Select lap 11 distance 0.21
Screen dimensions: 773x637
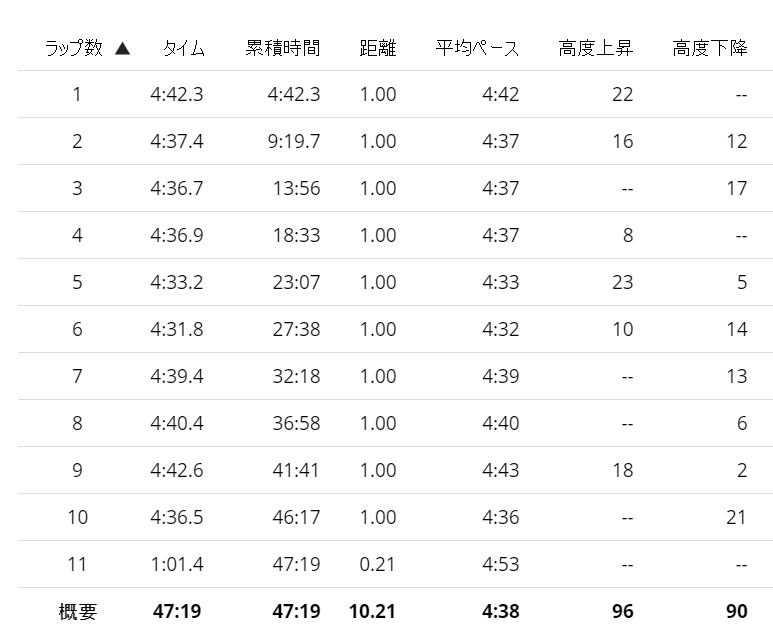coord(377,564)
